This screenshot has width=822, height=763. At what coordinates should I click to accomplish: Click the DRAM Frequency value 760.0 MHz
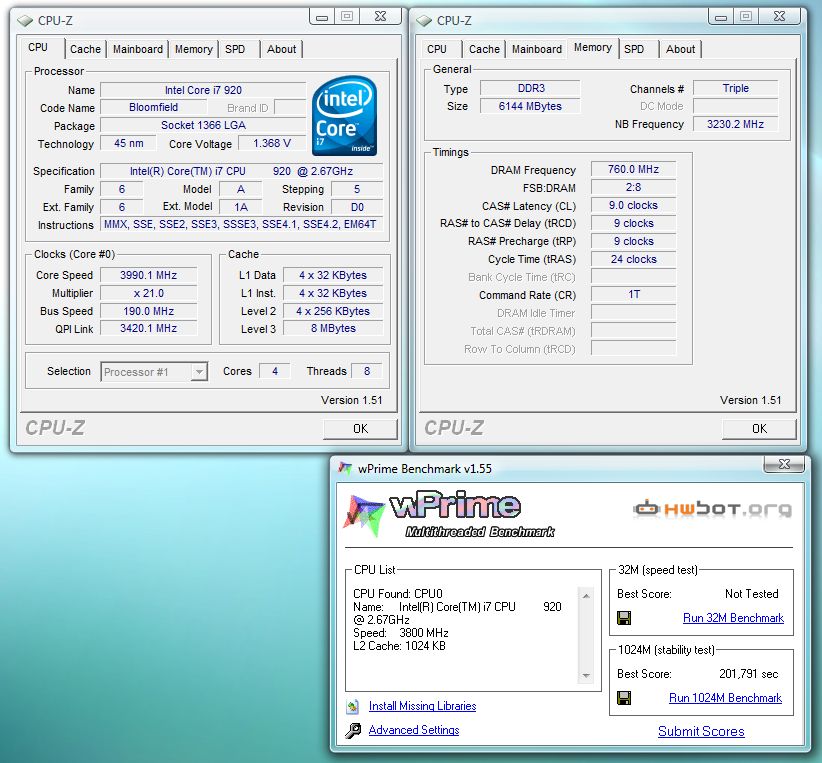click(x=633, y=169)
